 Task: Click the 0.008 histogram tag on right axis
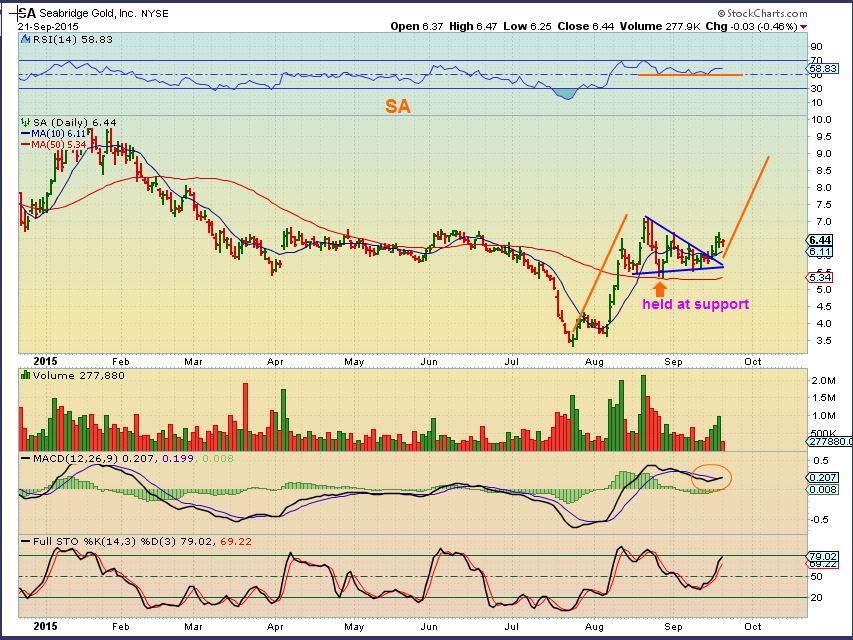pos(823,489)
